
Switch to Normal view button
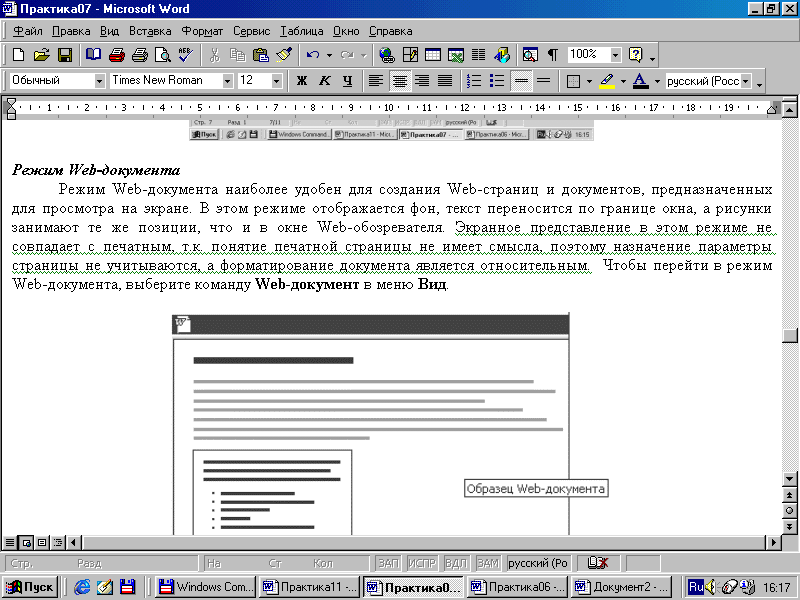pyautogui.click(x=10, y=542)
